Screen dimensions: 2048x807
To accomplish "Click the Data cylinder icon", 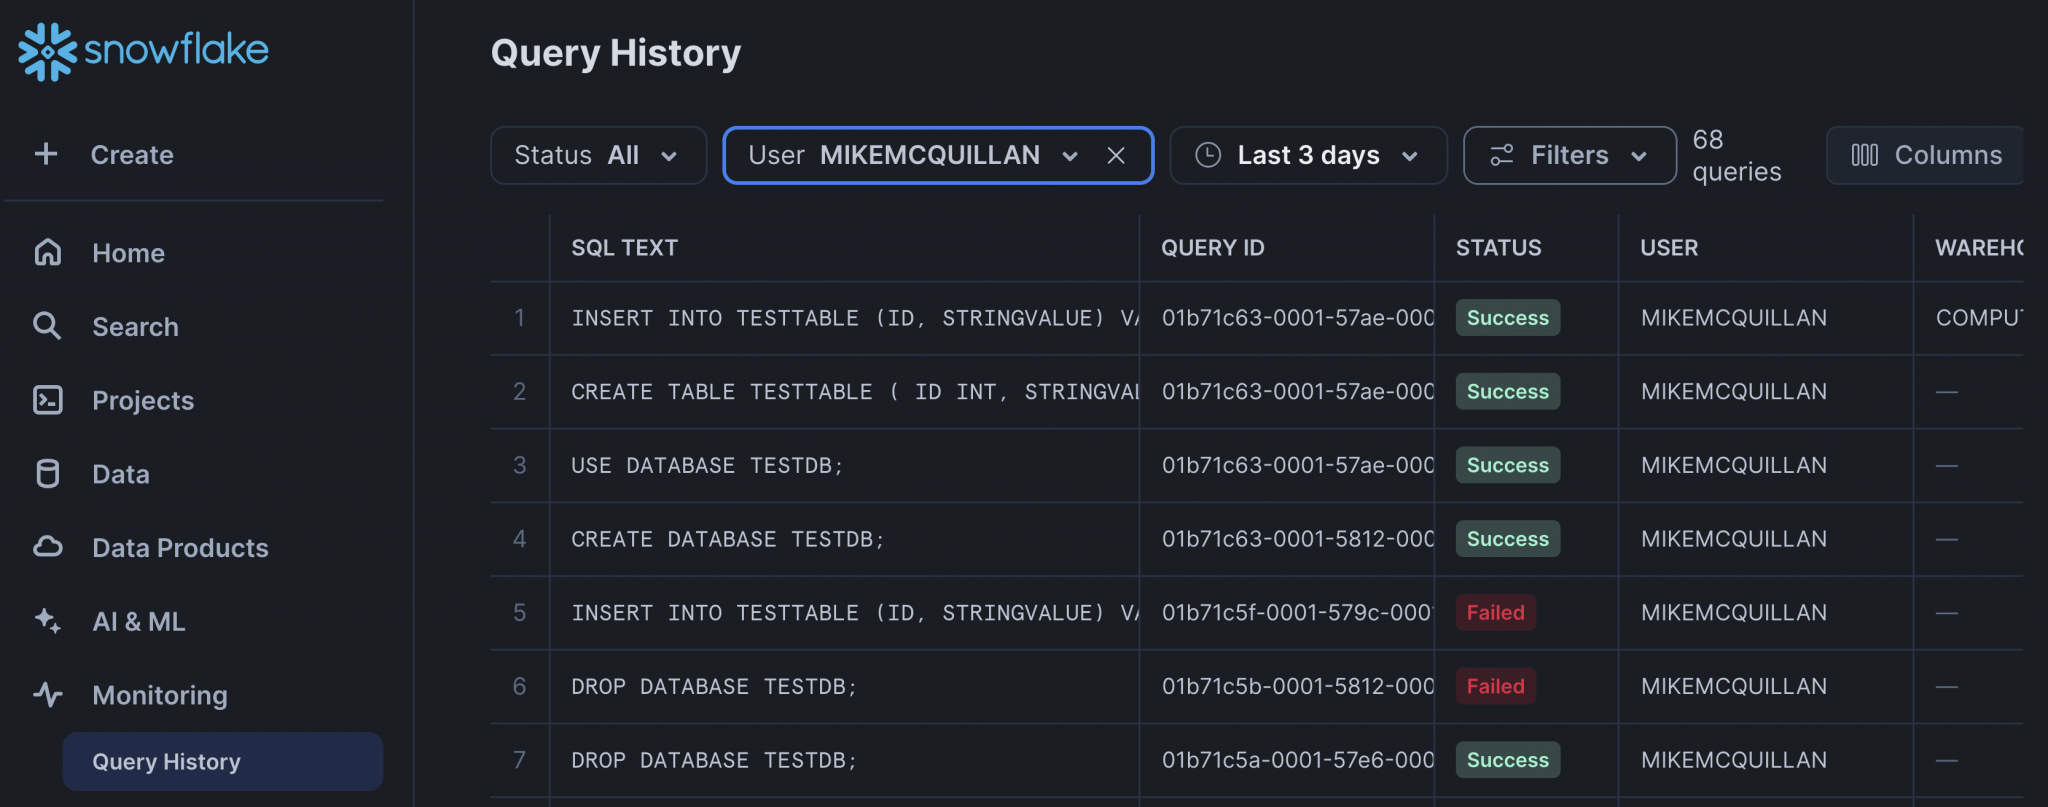I will pos(48,474).
